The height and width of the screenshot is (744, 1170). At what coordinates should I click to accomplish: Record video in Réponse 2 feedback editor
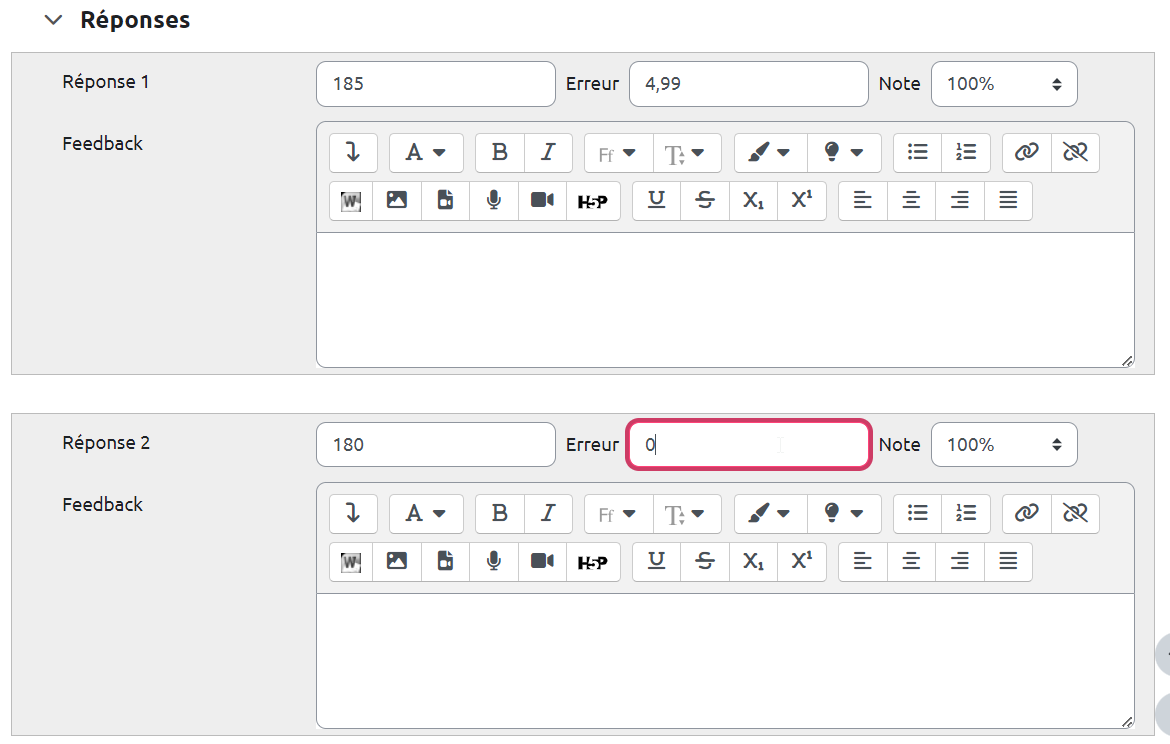tap(542, 562)
